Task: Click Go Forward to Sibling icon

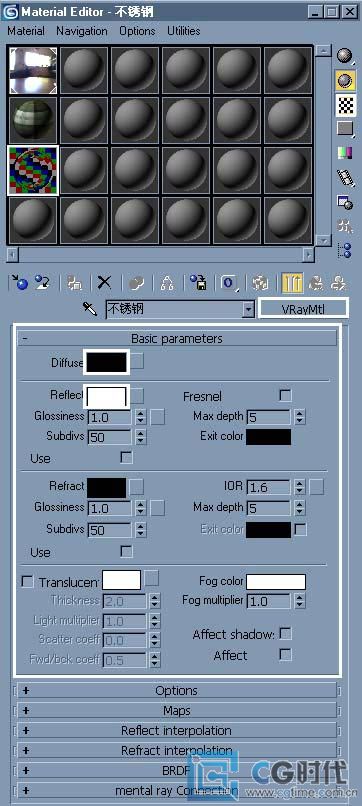Action: [338, 283]
